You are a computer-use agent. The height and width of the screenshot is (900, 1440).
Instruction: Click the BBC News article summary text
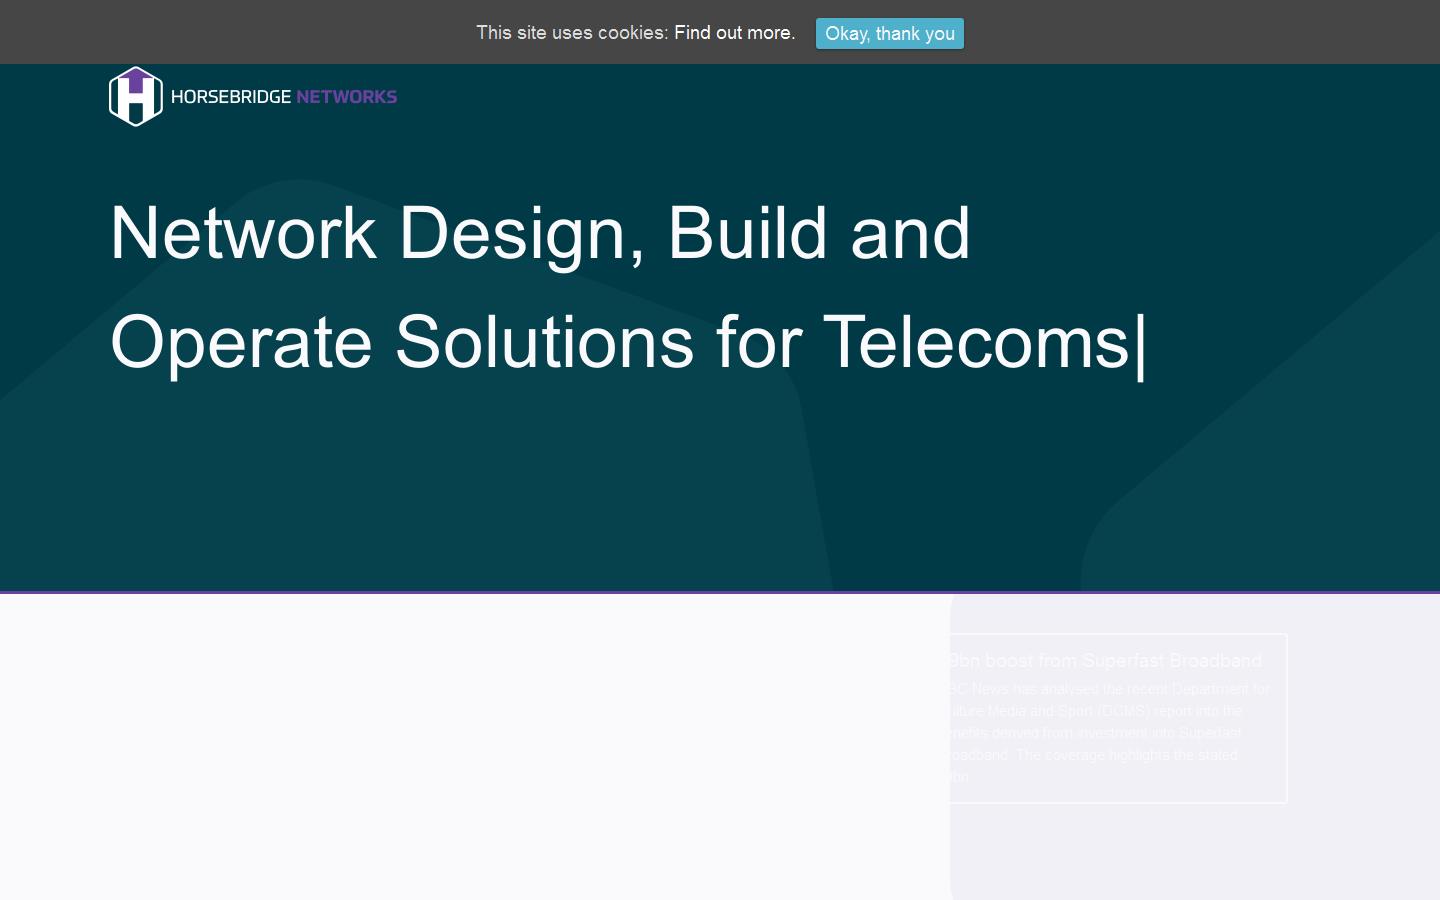pos(1108,722)
